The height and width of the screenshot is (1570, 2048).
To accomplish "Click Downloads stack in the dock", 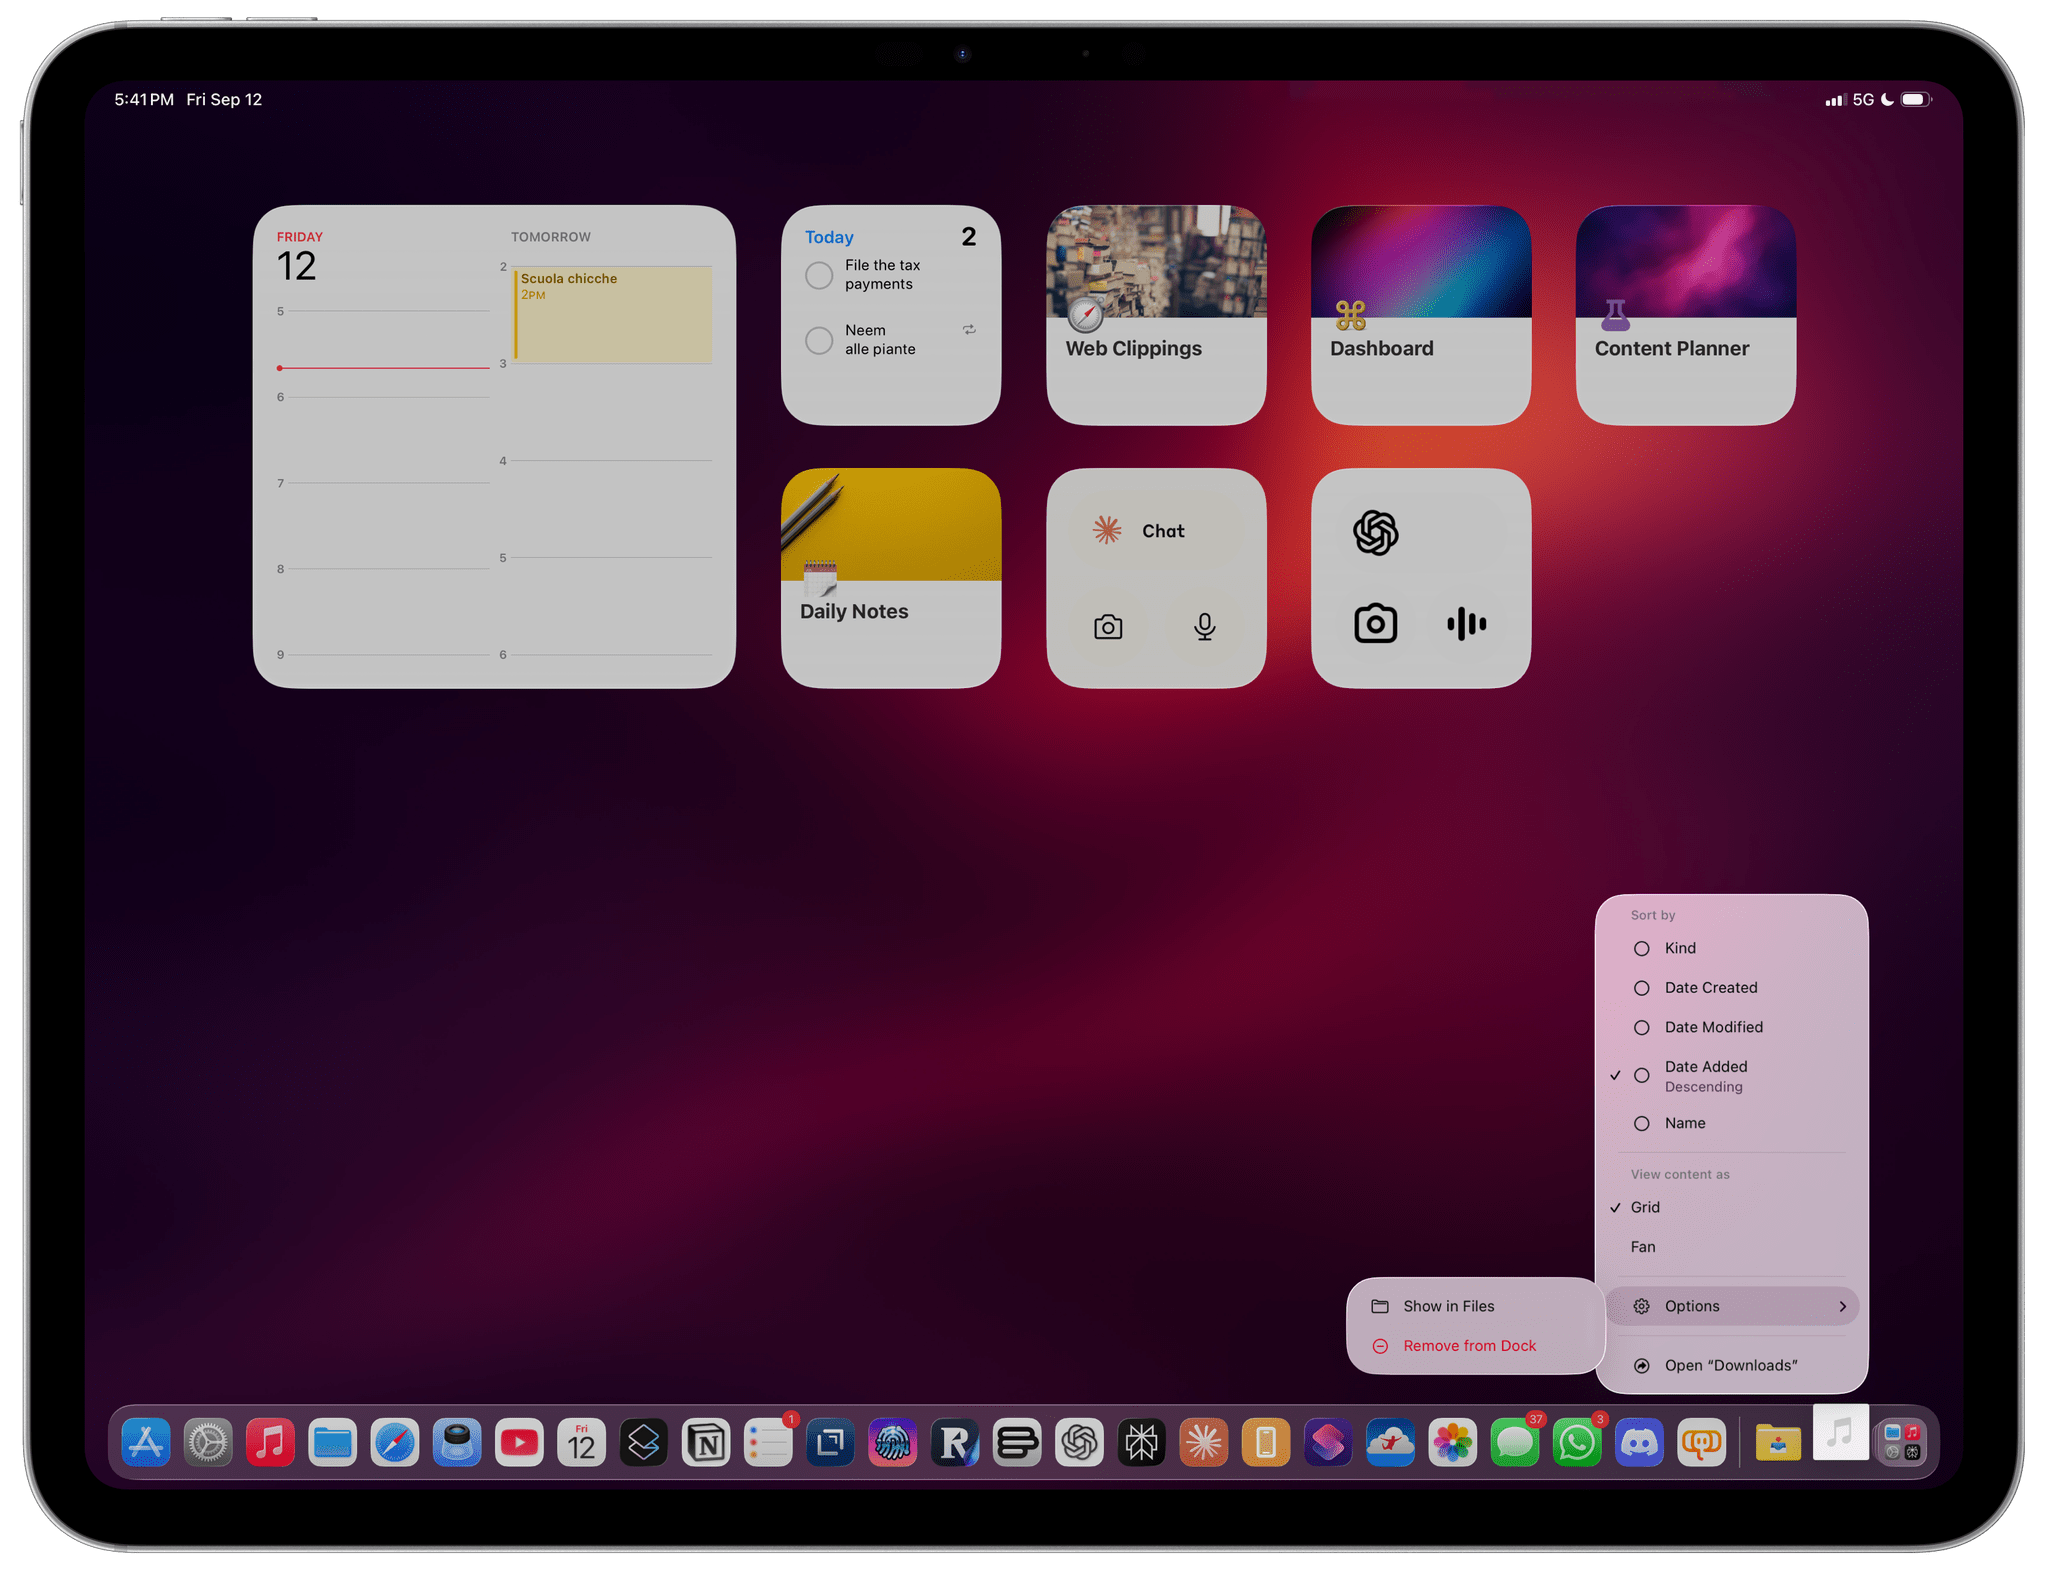I will point(1840,1434).
